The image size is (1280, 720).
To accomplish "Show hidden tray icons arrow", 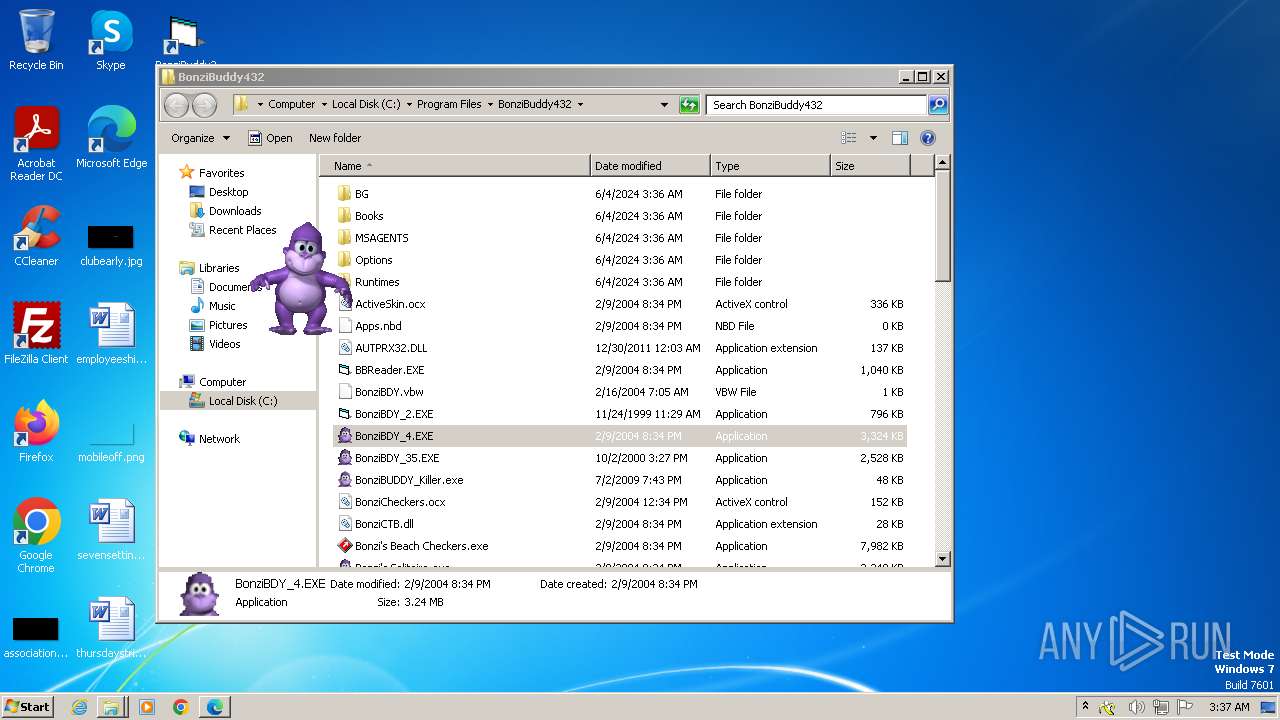I will click(1085, 707).
